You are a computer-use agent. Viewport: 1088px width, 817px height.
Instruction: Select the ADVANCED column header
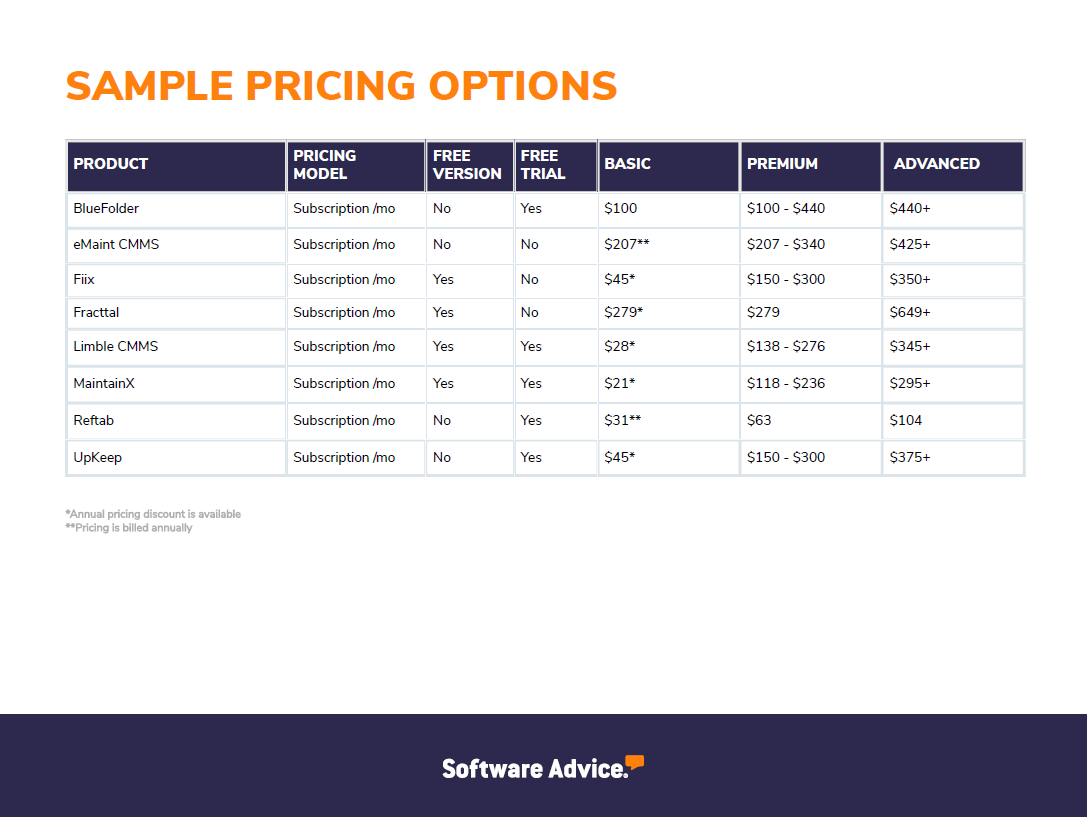click(x=953, y=166)
